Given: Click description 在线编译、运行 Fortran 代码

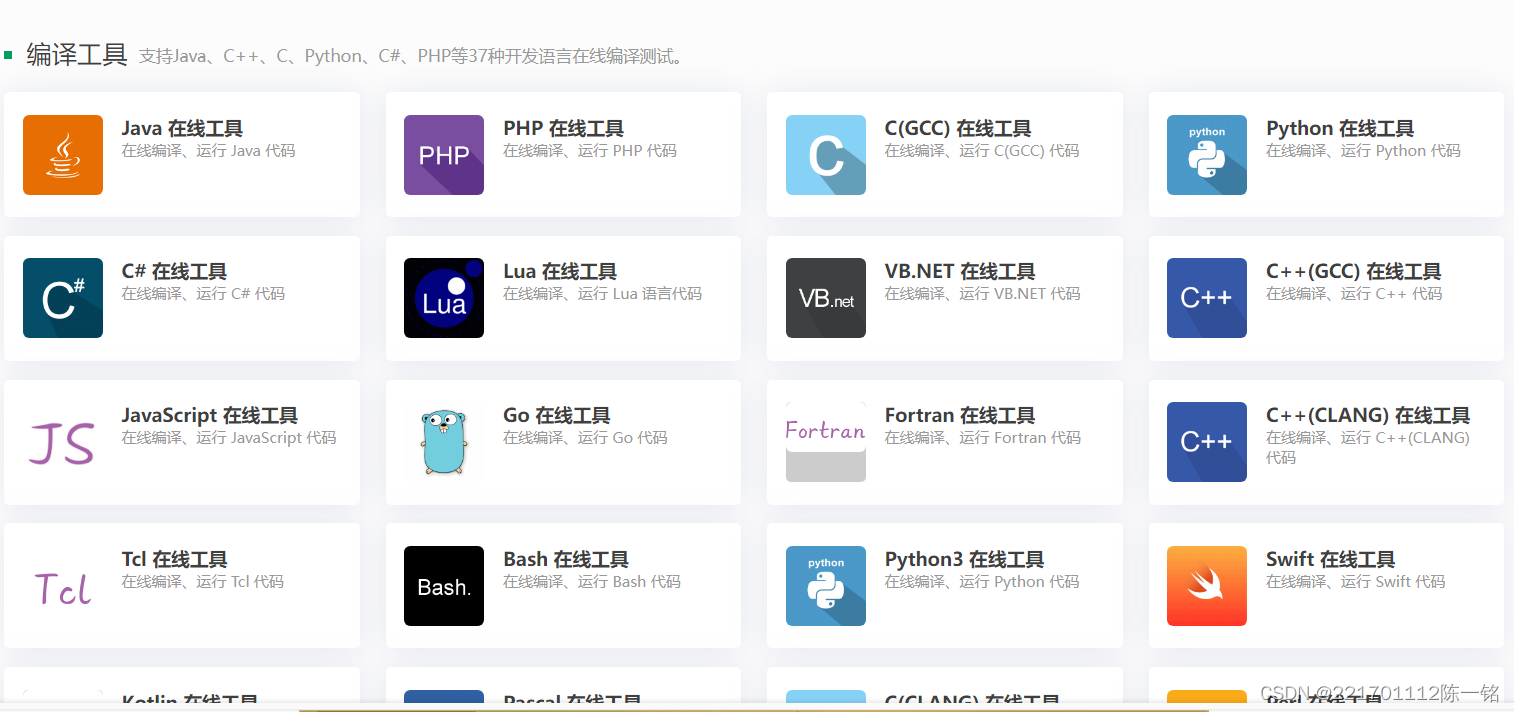Looking at the screenshot, I should pyautogui.click(x=983, y=438).
